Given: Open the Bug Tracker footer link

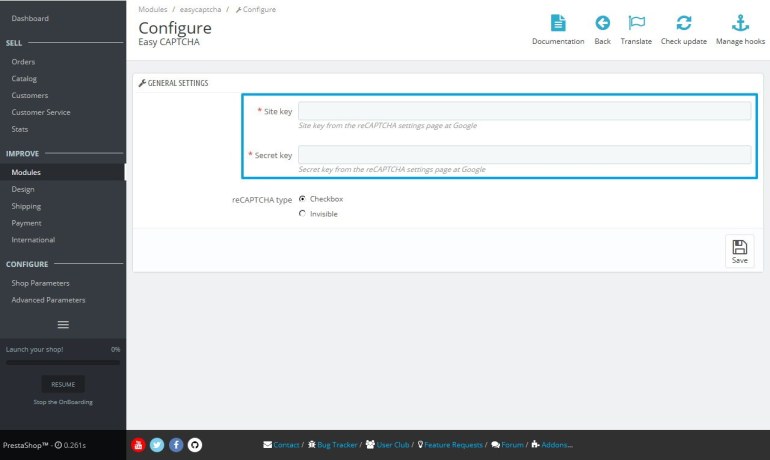Looking at the screenshot, I should pos(337,445).
